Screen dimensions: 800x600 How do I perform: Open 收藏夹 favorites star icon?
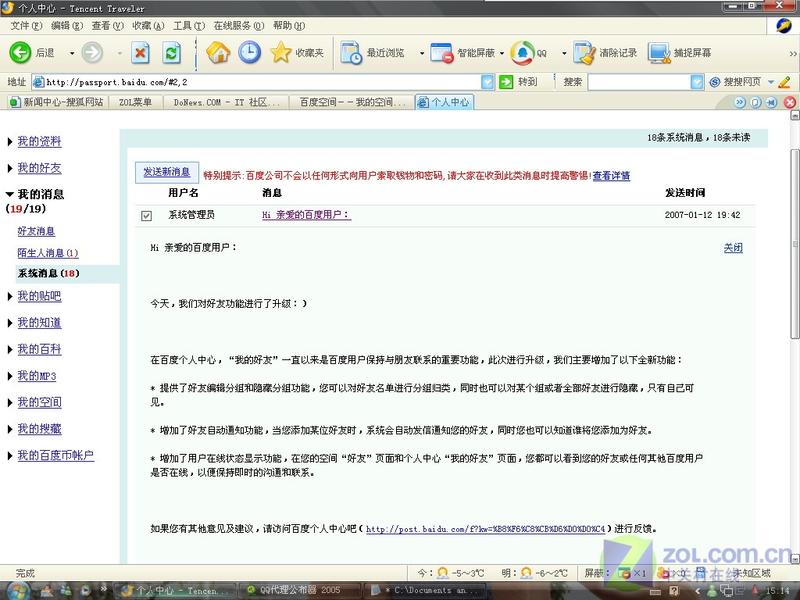pos(281,53)
